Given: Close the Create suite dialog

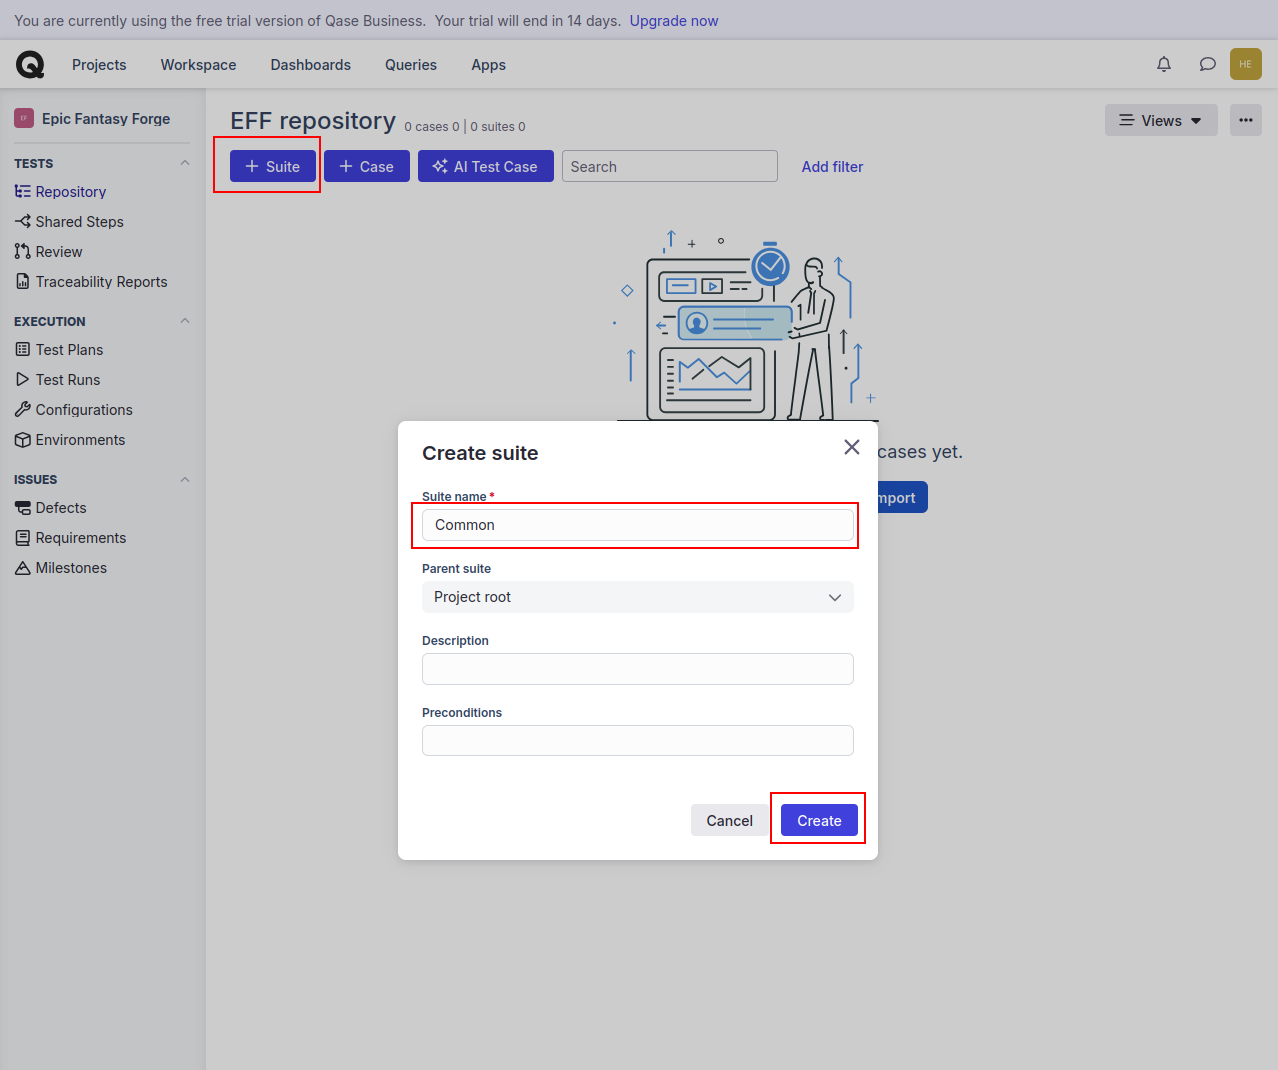Looking at the screenshot, I should (x=852, y=447).
